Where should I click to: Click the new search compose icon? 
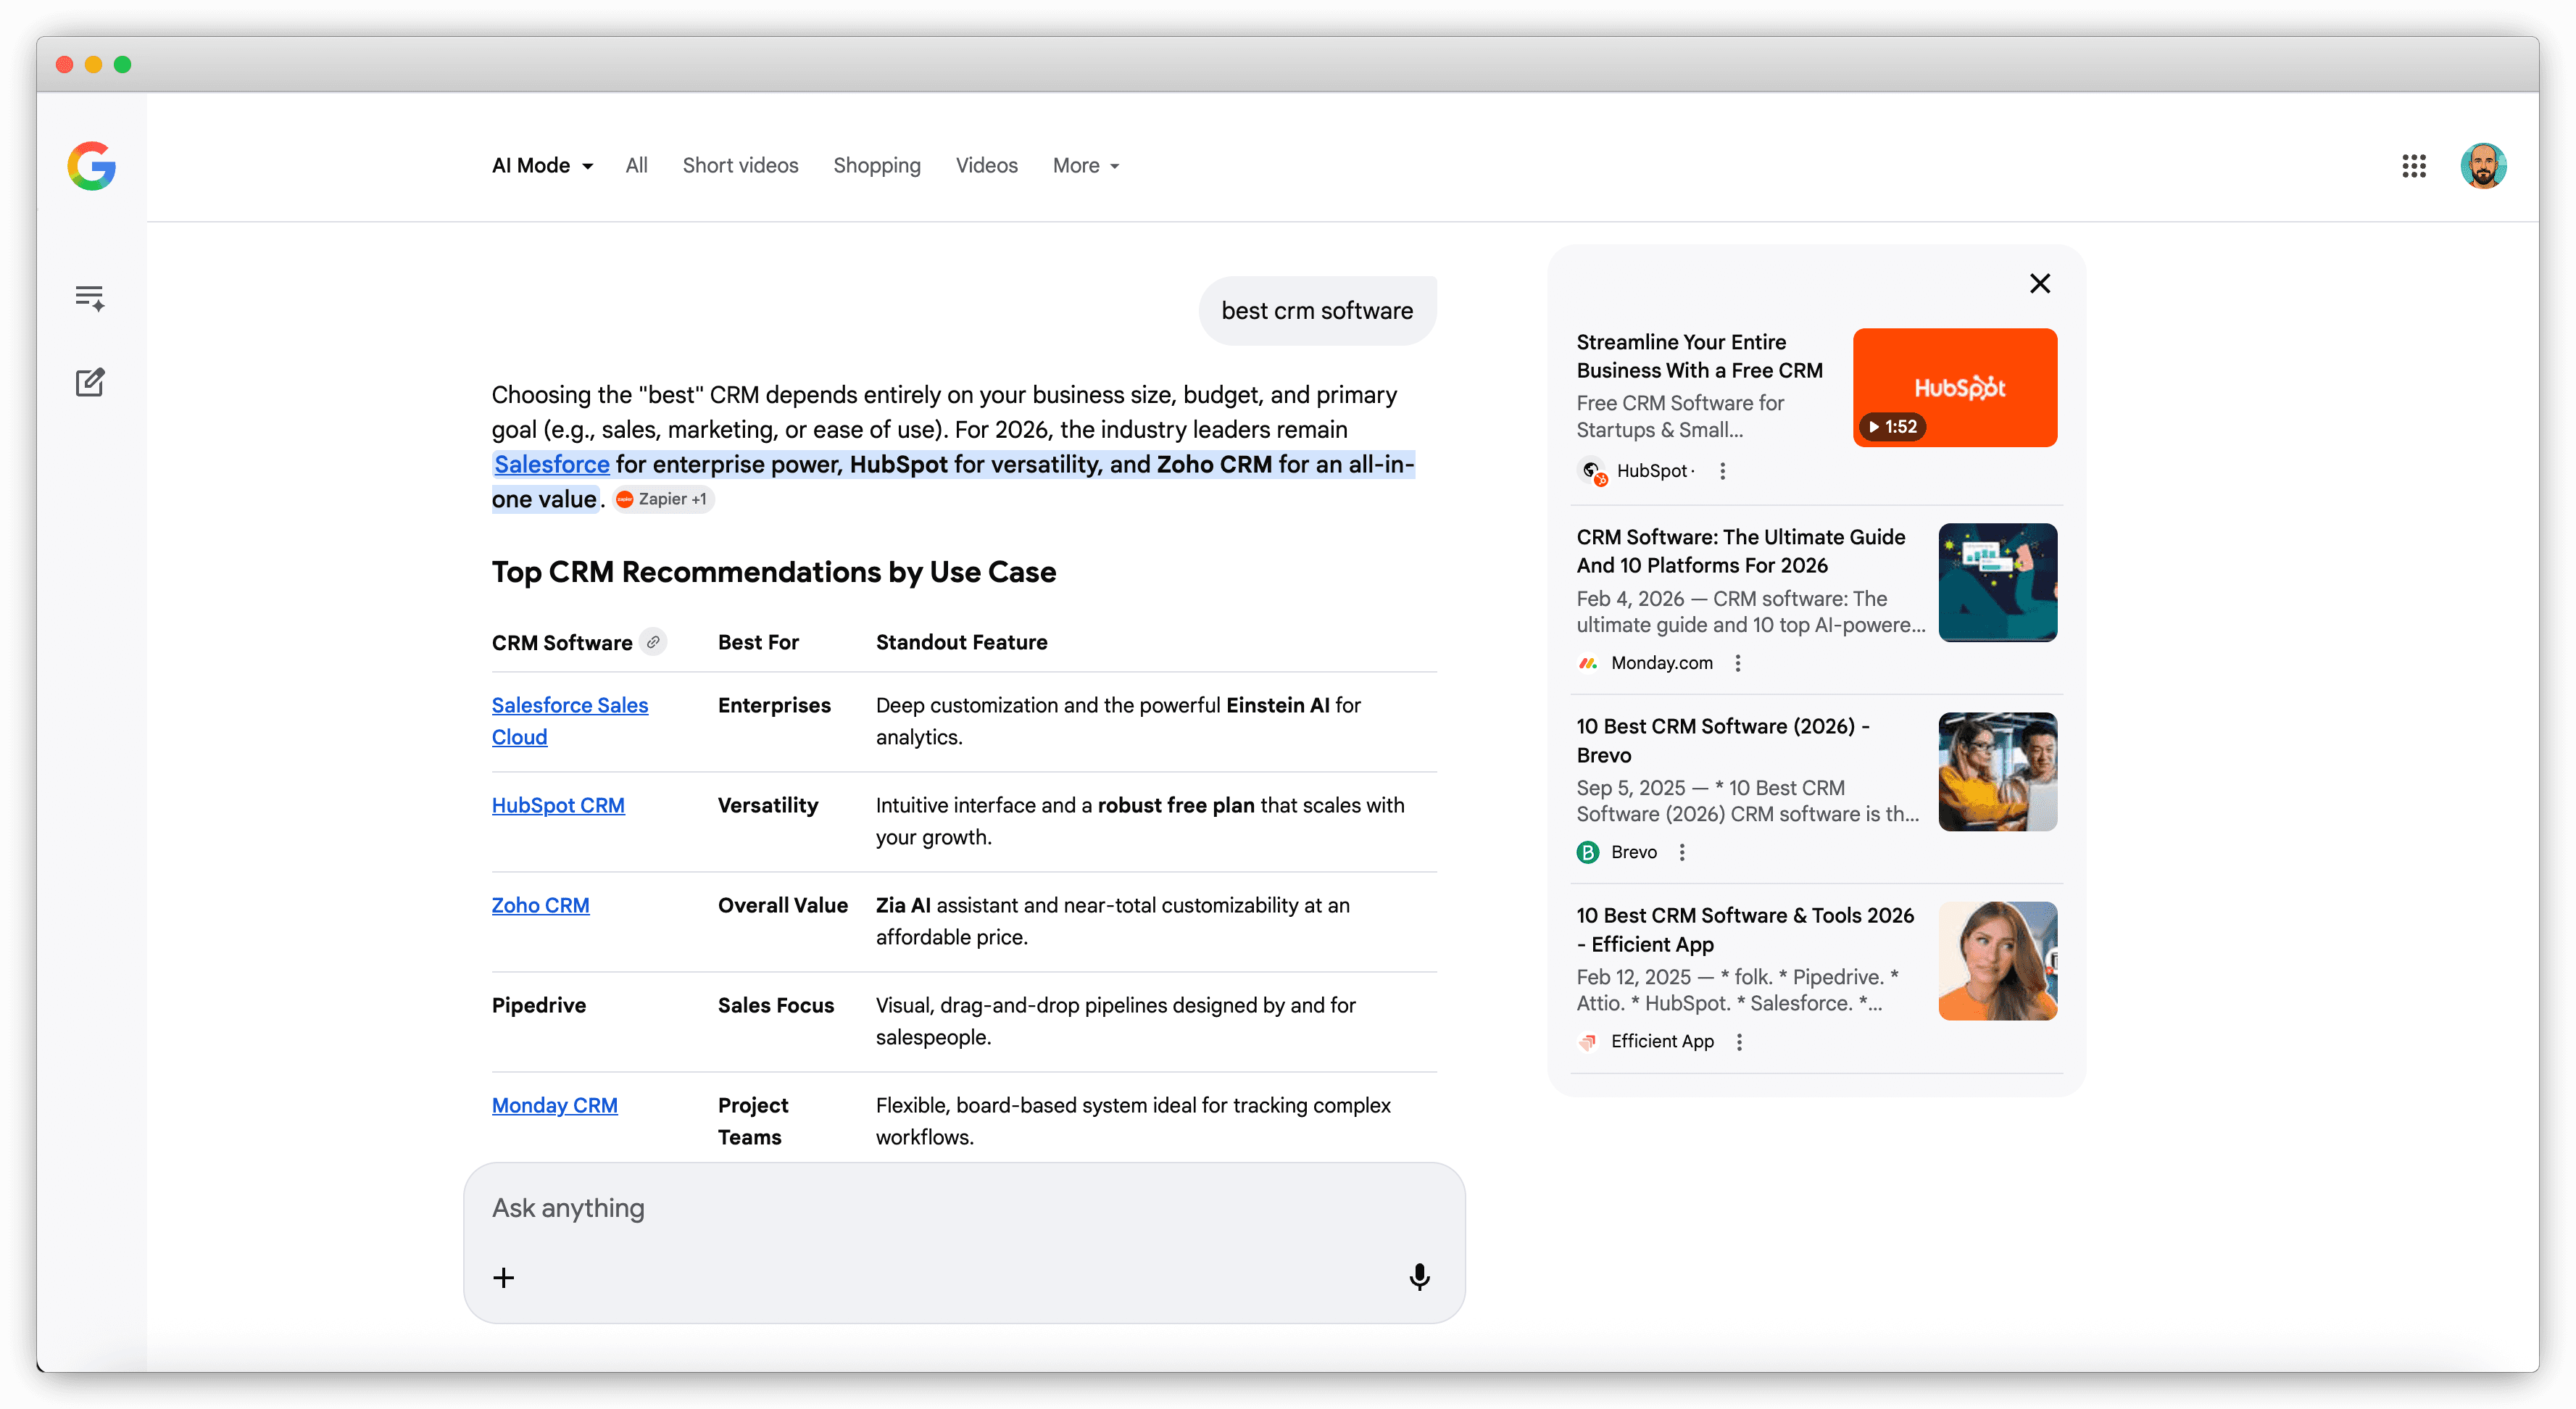pyautogui.click(x=90, y=382)
